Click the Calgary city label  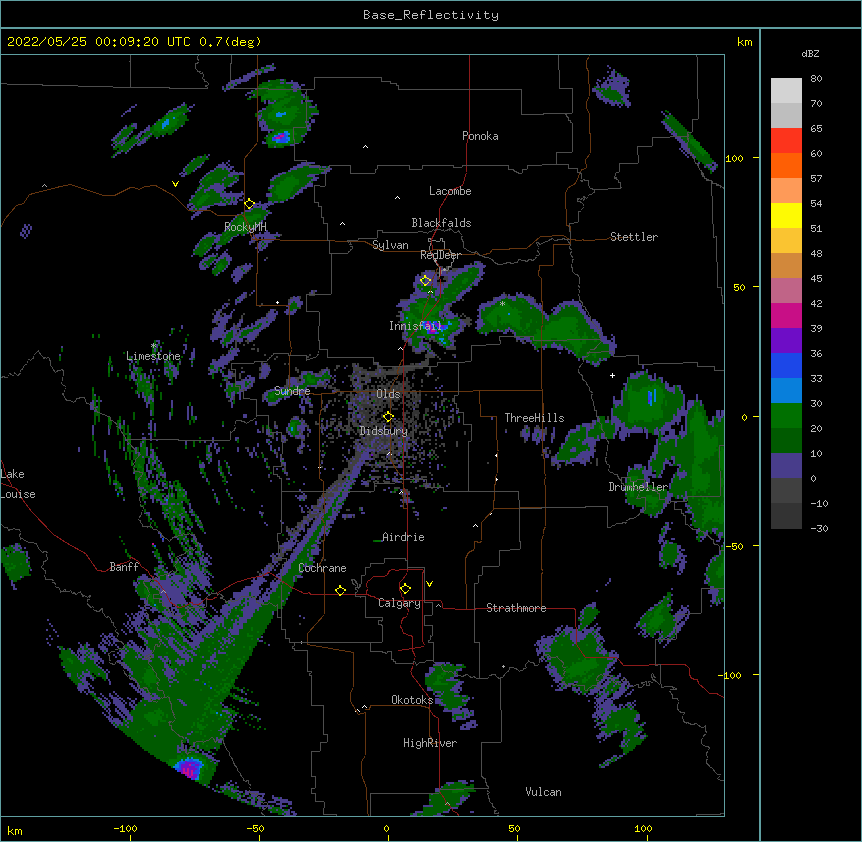coord(399,603)
